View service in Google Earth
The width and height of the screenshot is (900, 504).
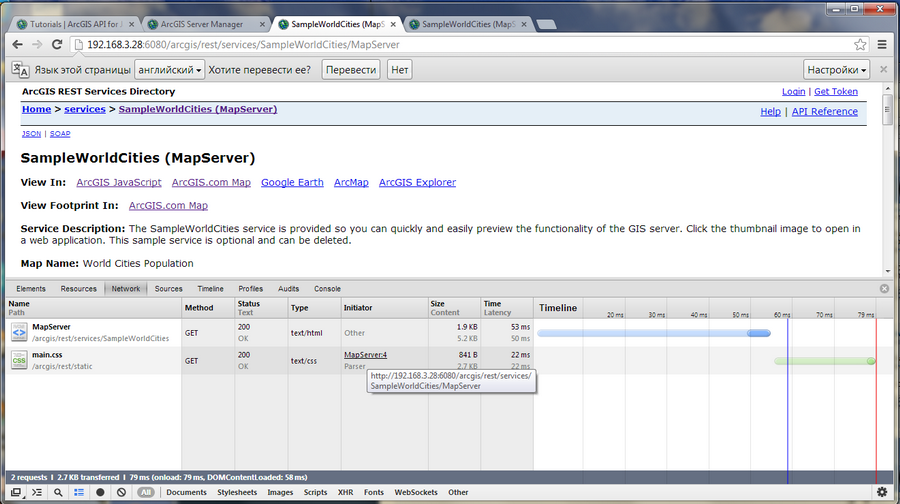point(292,182)
